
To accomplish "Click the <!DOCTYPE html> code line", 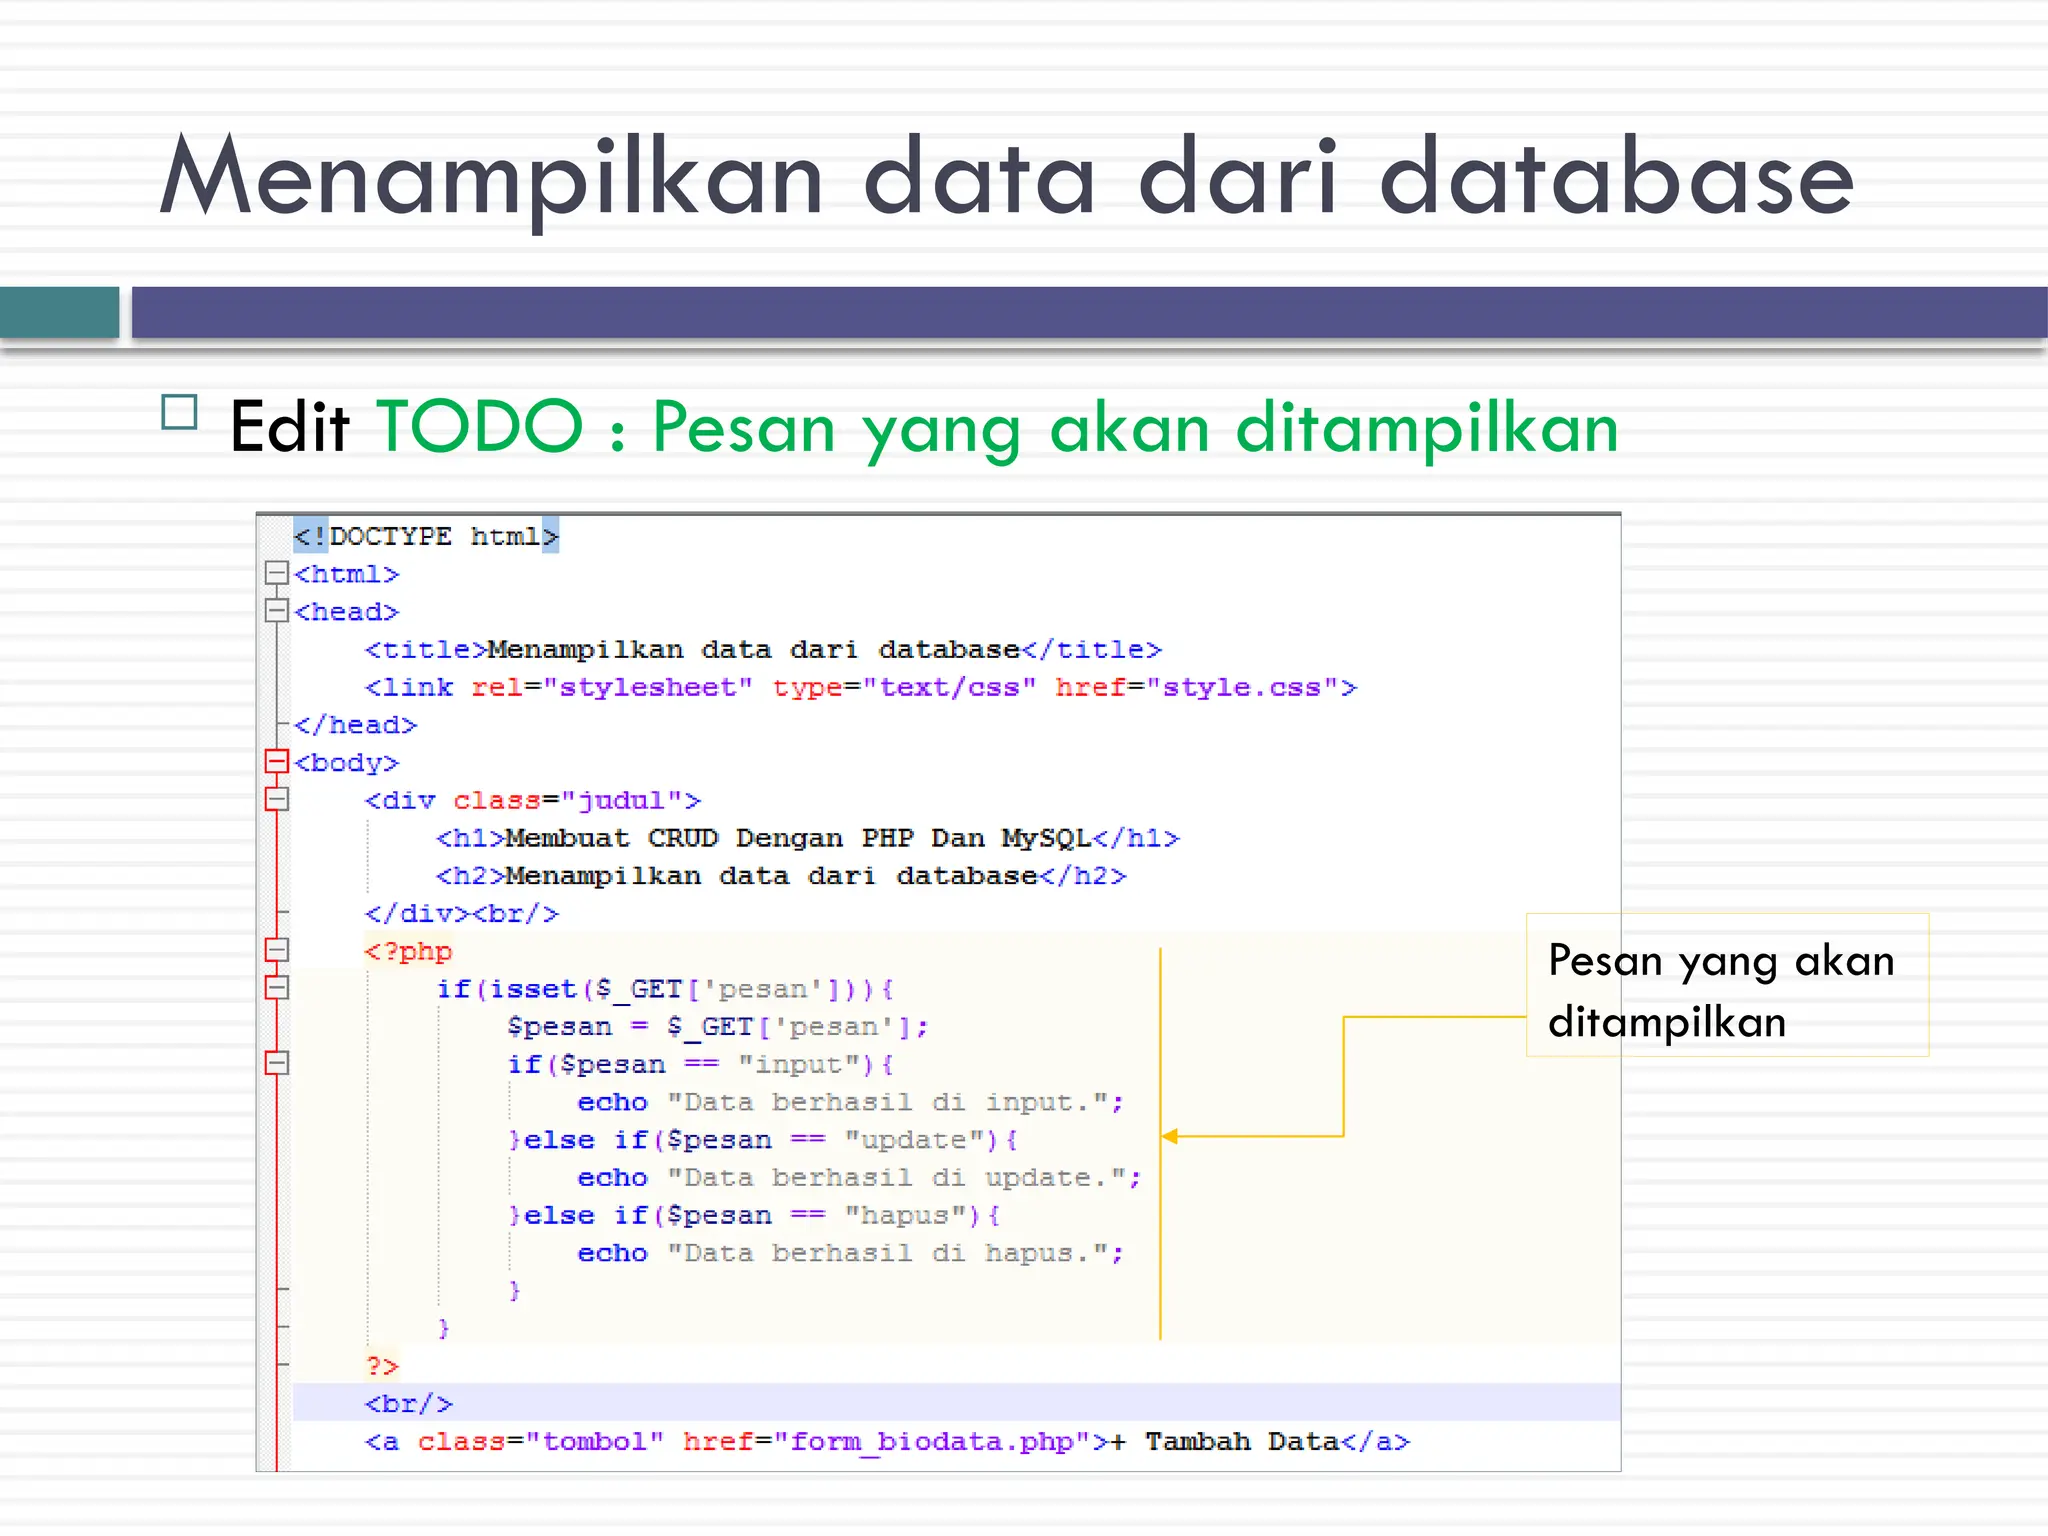I will click(426, 536).
